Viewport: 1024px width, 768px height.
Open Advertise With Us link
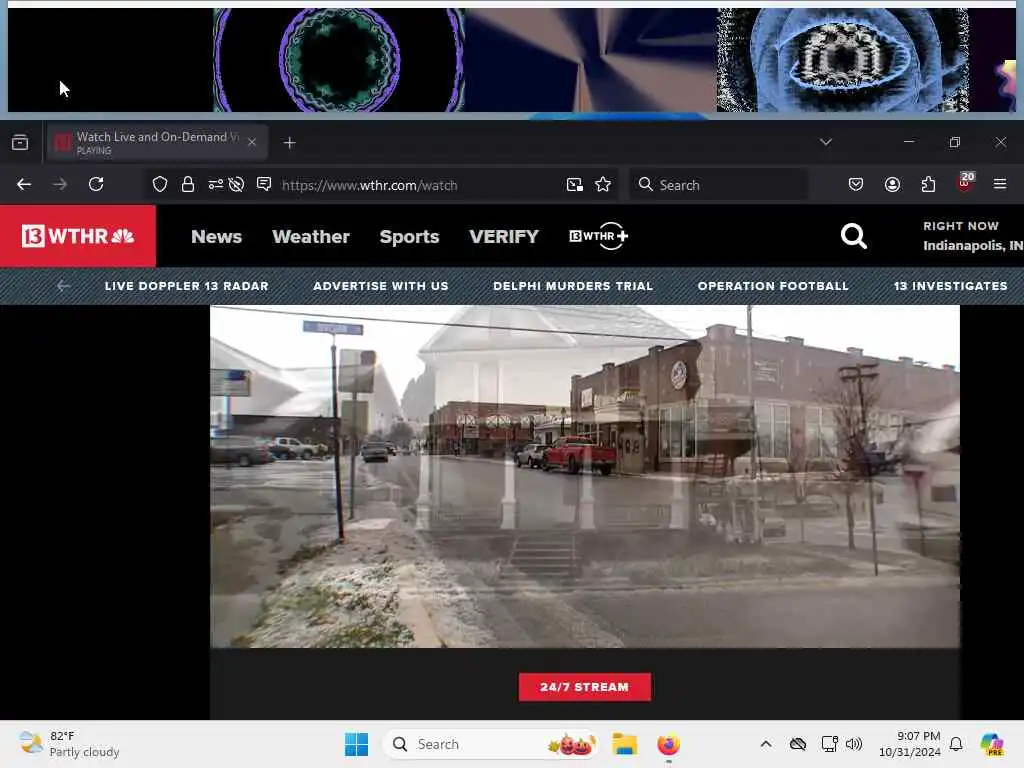click(x=381, y=286)
